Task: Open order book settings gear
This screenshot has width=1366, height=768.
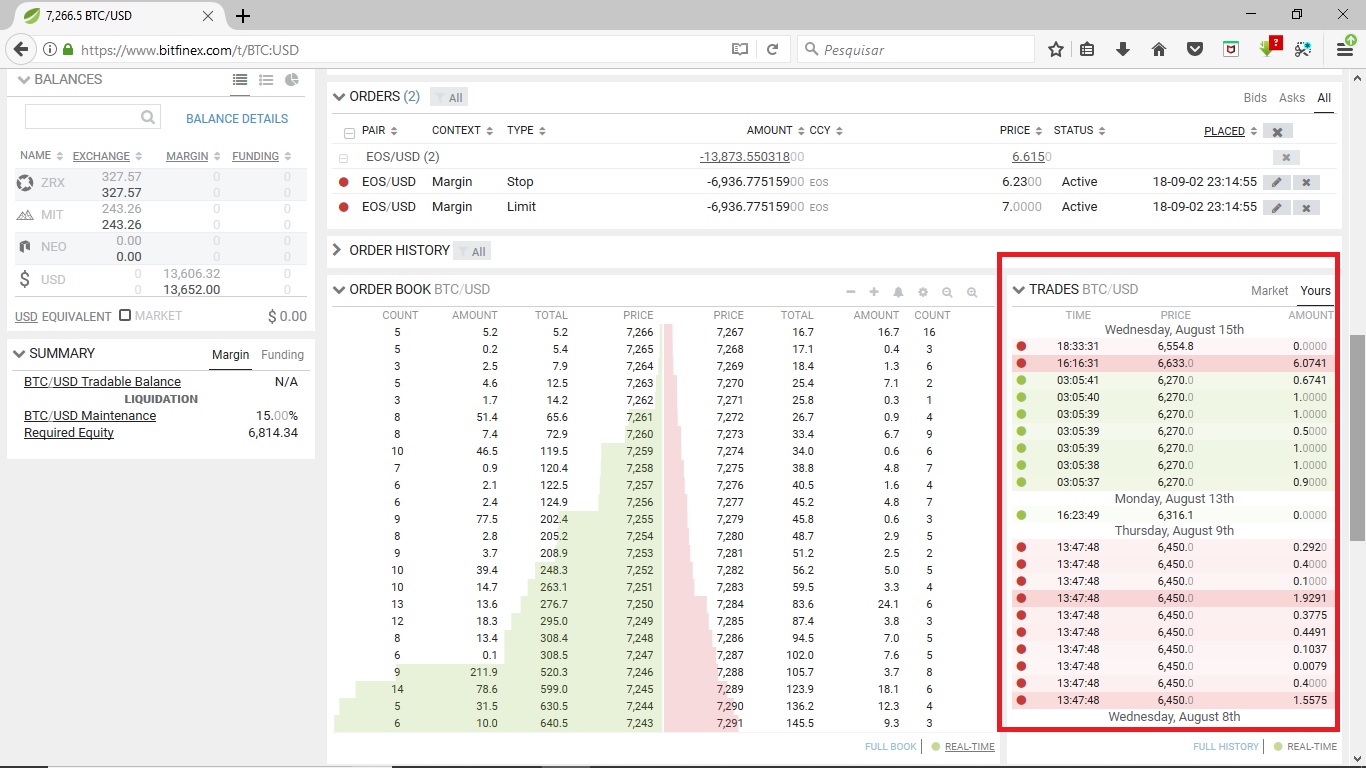Action: (922, 292)
